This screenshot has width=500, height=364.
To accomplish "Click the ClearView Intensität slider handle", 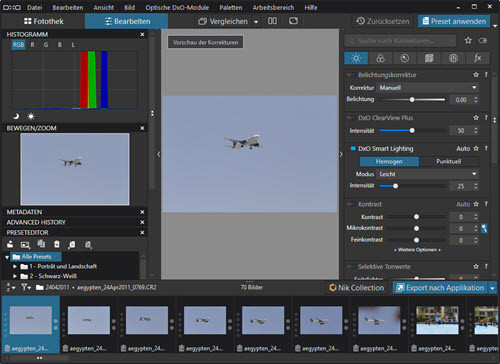I will pos(412,130).
